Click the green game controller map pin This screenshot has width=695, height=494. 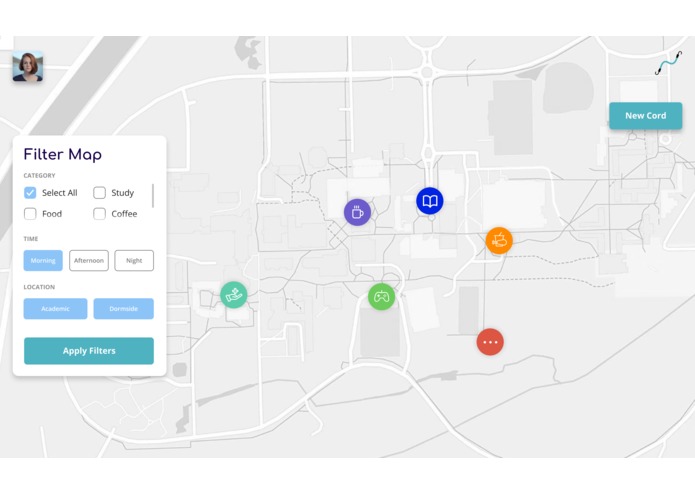click(381, 296)
